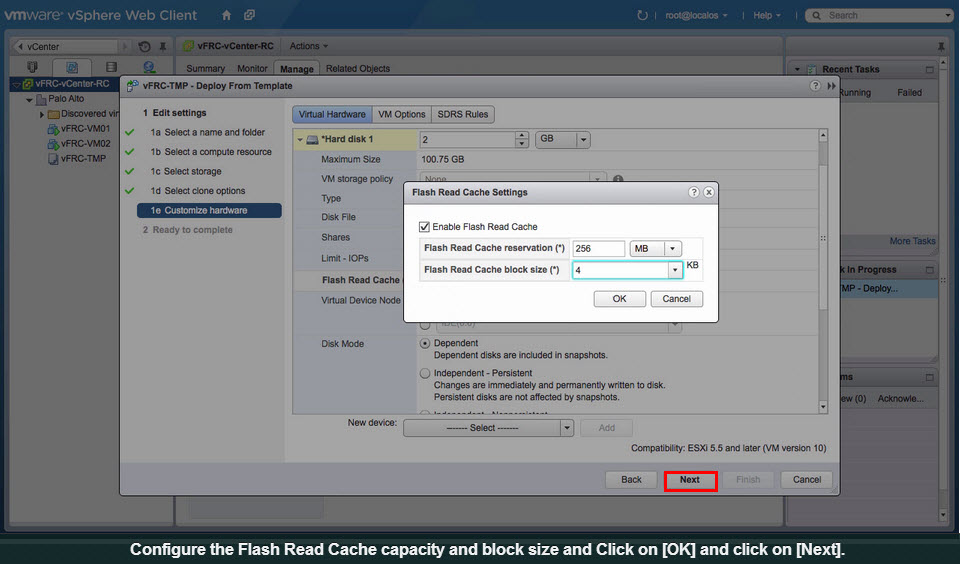Click the cache reservation value field
This screenshot has height=564, width=960.
598,249
